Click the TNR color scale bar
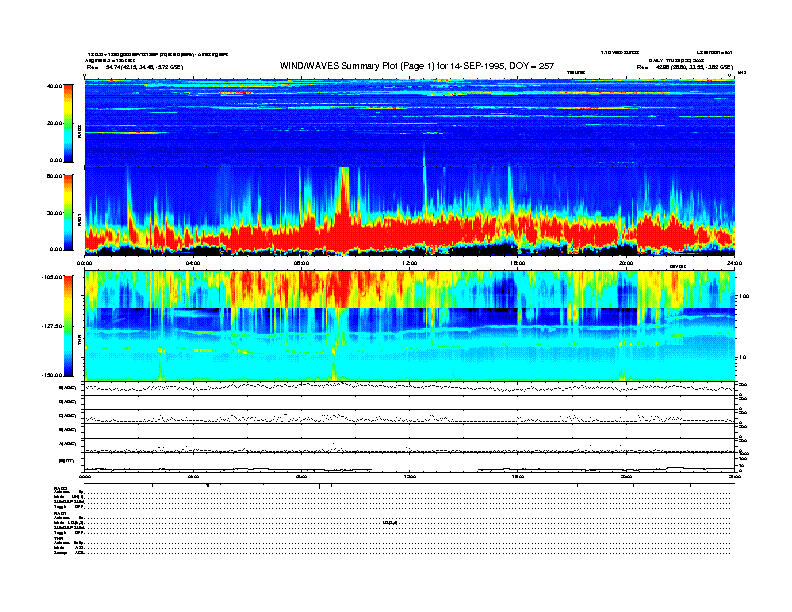Screen dimensions: 792x612 (x=68, y=326)
